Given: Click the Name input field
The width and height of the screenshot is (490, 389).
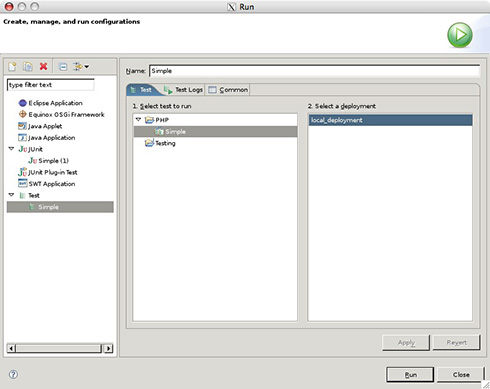Looking at the screenshot, I should click(315, 71).
